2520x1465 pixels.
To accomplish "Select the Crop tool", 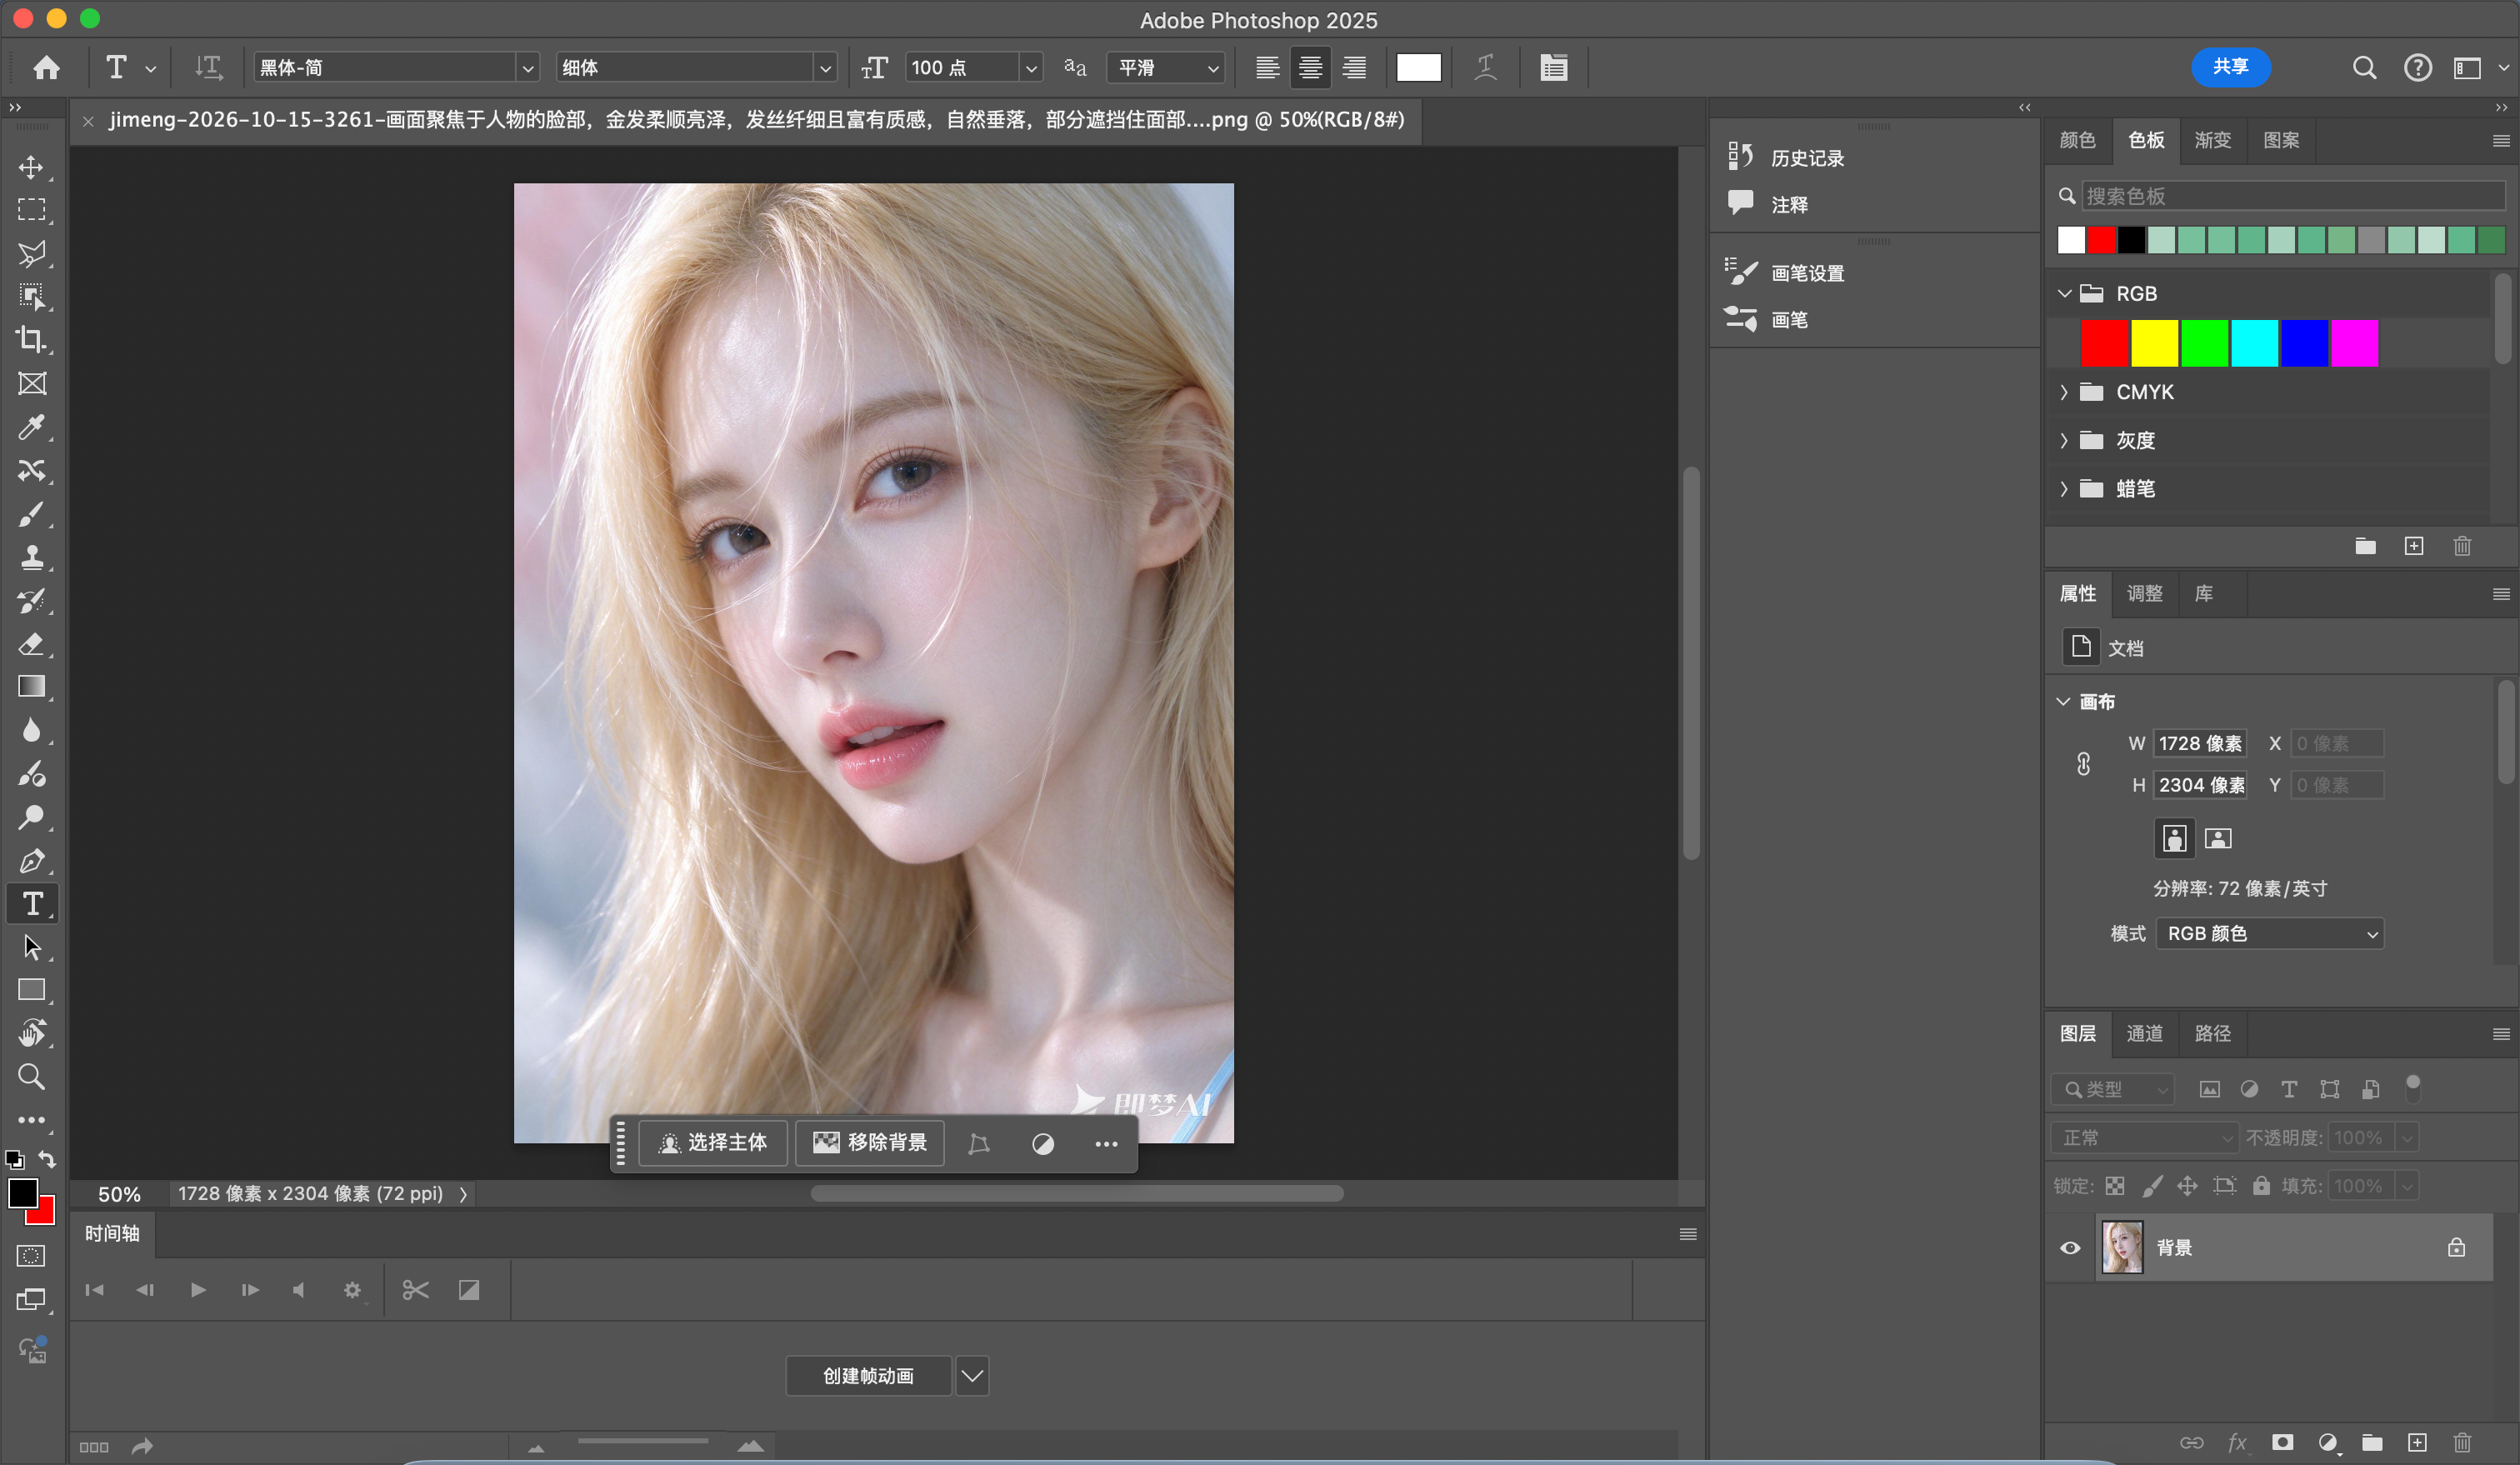I will click(x=31, y=340).
